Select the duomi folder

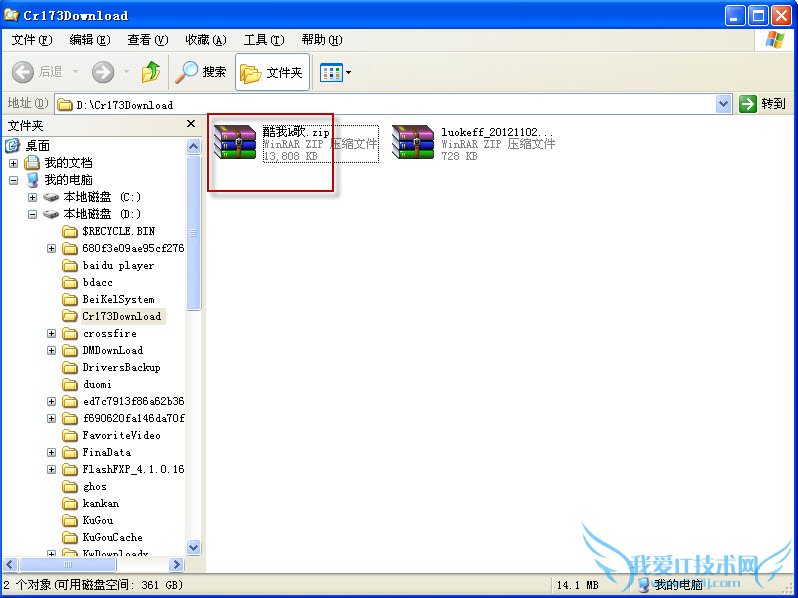coord(97,384)
